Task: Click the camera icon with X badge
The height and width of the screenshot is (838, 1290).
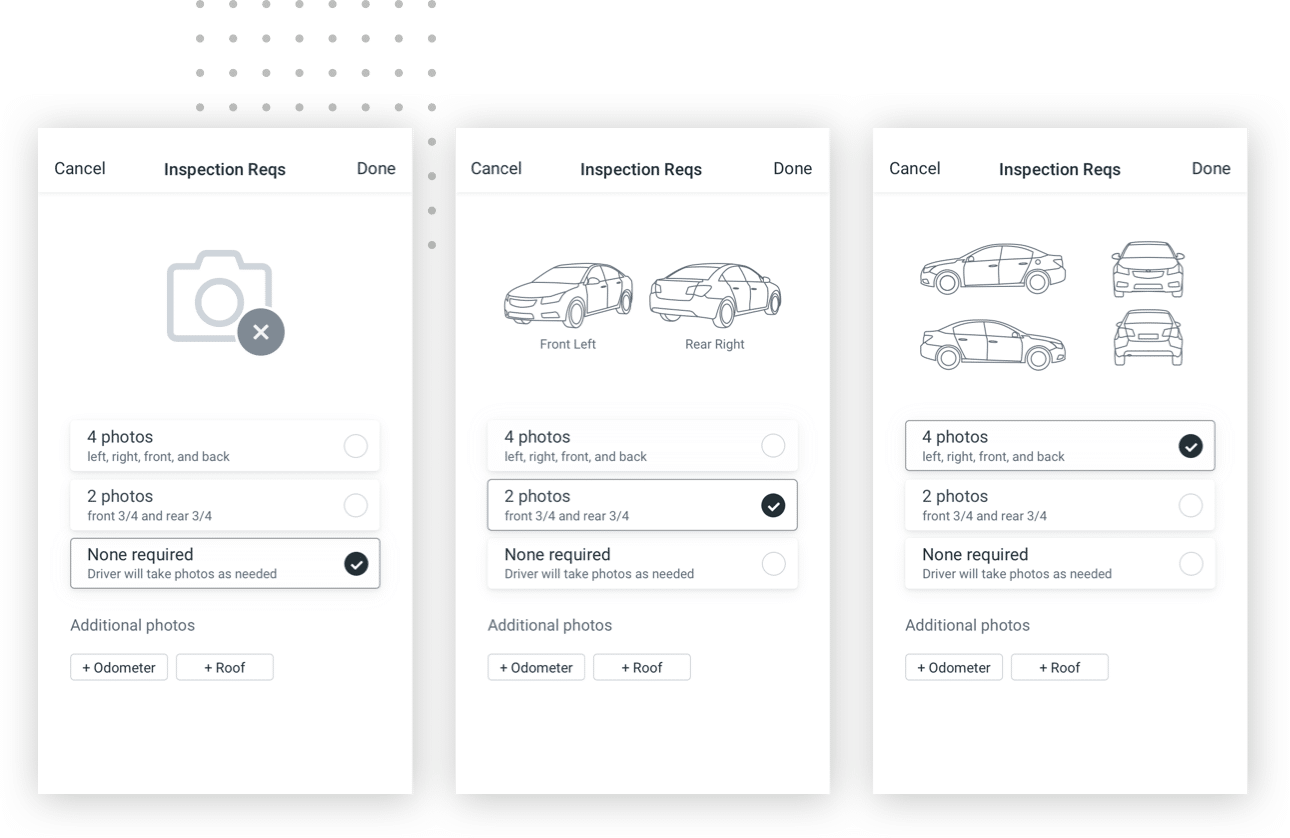Action: click(x=224, y=301)
